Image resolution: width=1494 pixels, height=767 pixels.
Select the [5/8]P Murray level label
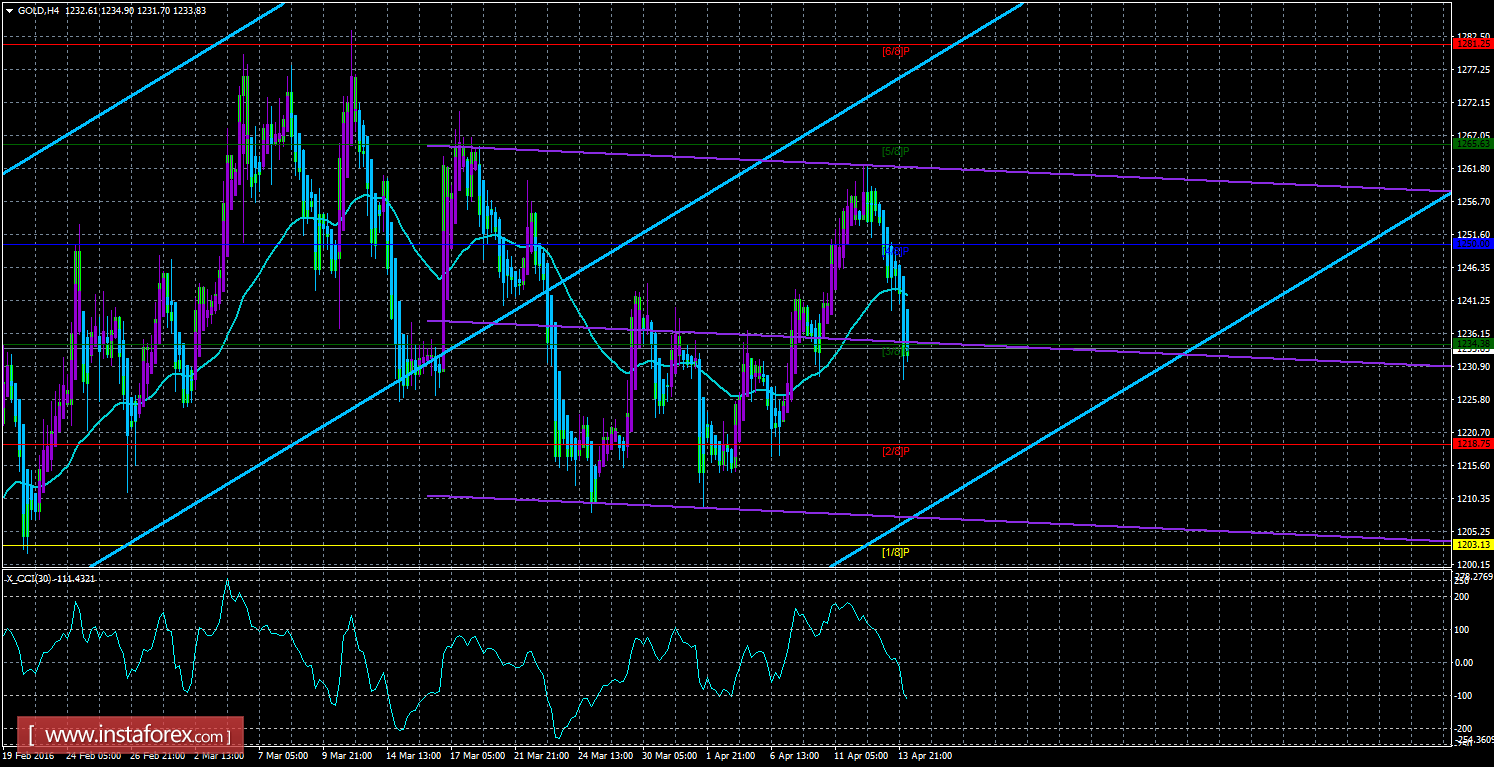click(x=895, y=151)
